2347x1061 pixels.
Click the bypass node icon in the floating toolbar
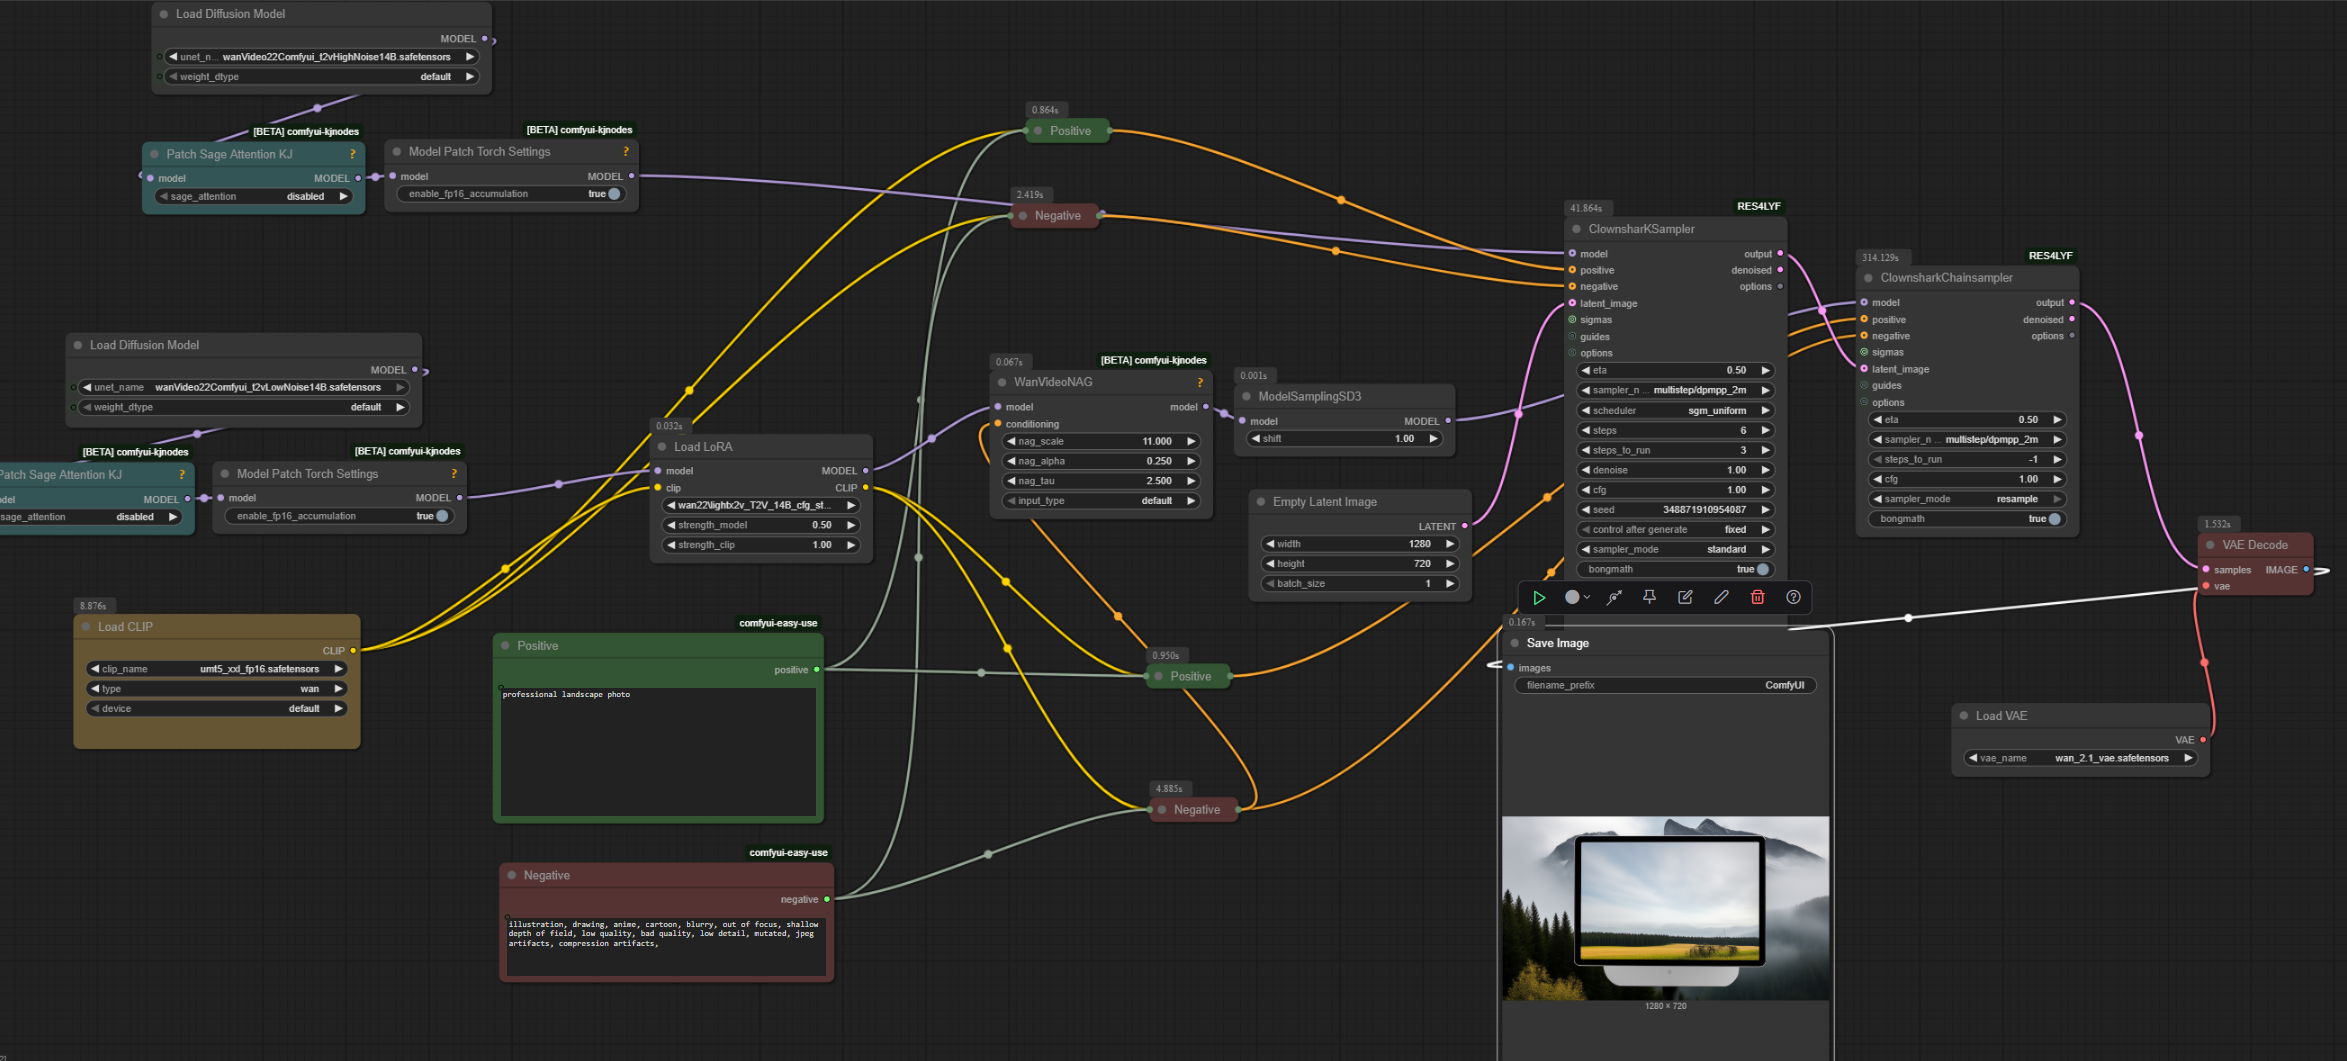tap(1614, 598)
